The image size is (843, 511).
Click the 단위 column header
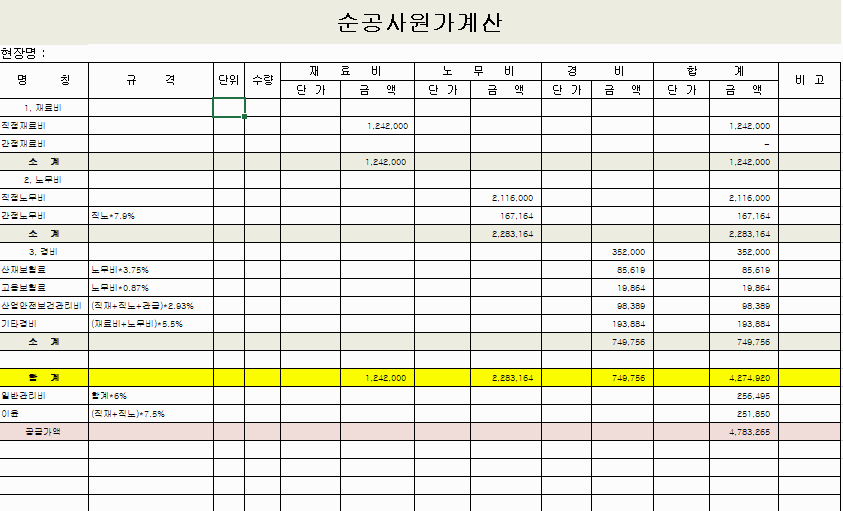coord(229,80)
